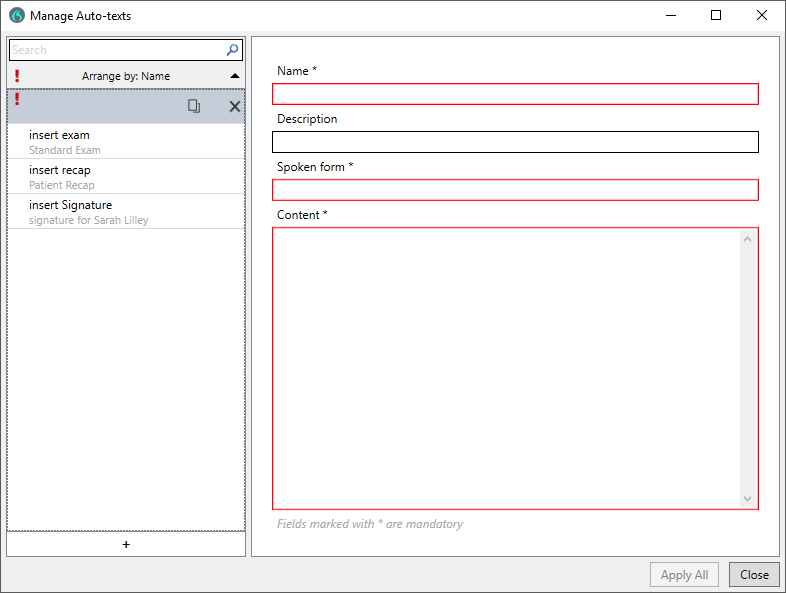
Task: Open the Arrange by: Name menu
Action: (x=126, y=76)
